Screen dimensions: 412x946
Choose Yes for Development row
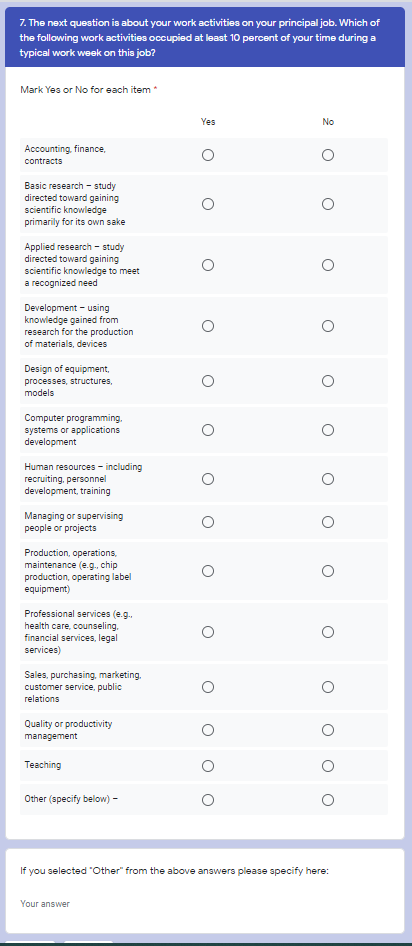208,326
